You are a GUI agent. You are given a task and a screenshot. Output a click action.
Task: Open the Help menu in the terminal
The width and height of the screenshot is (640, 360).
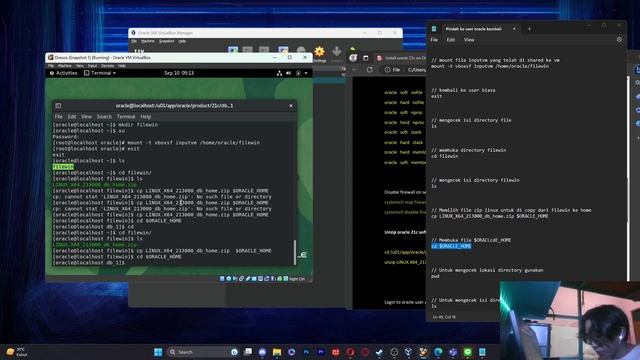click(146, 116)
